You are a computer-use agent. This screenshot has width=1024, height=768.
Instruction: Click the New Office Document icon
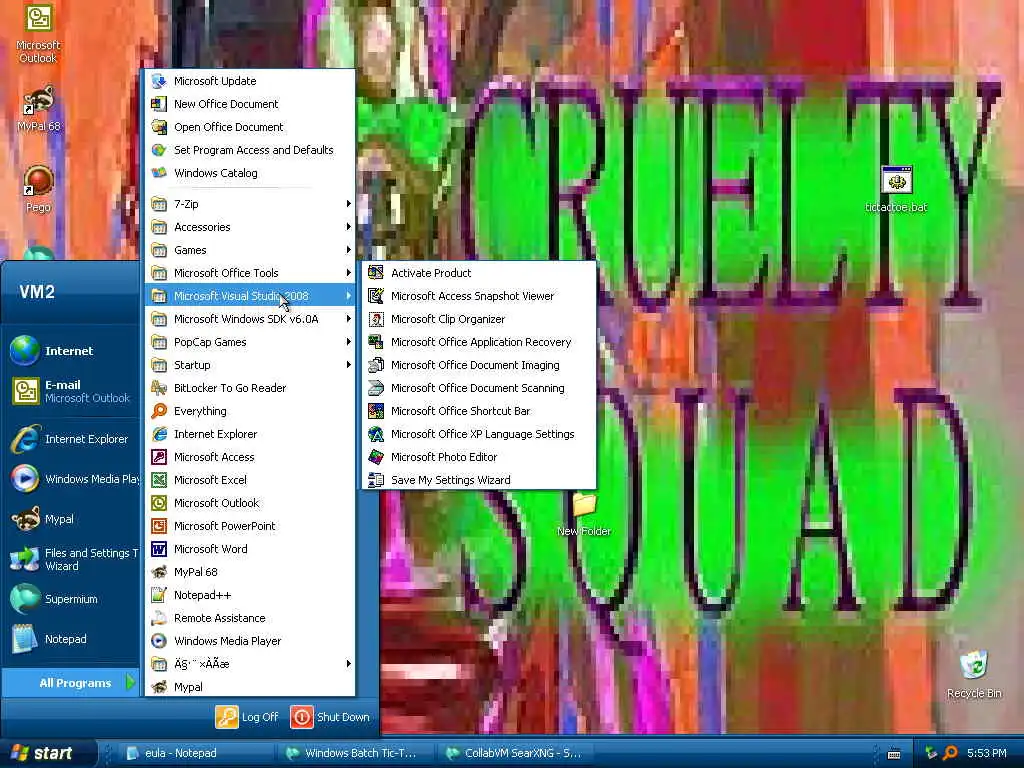click(x=159, y=104)
